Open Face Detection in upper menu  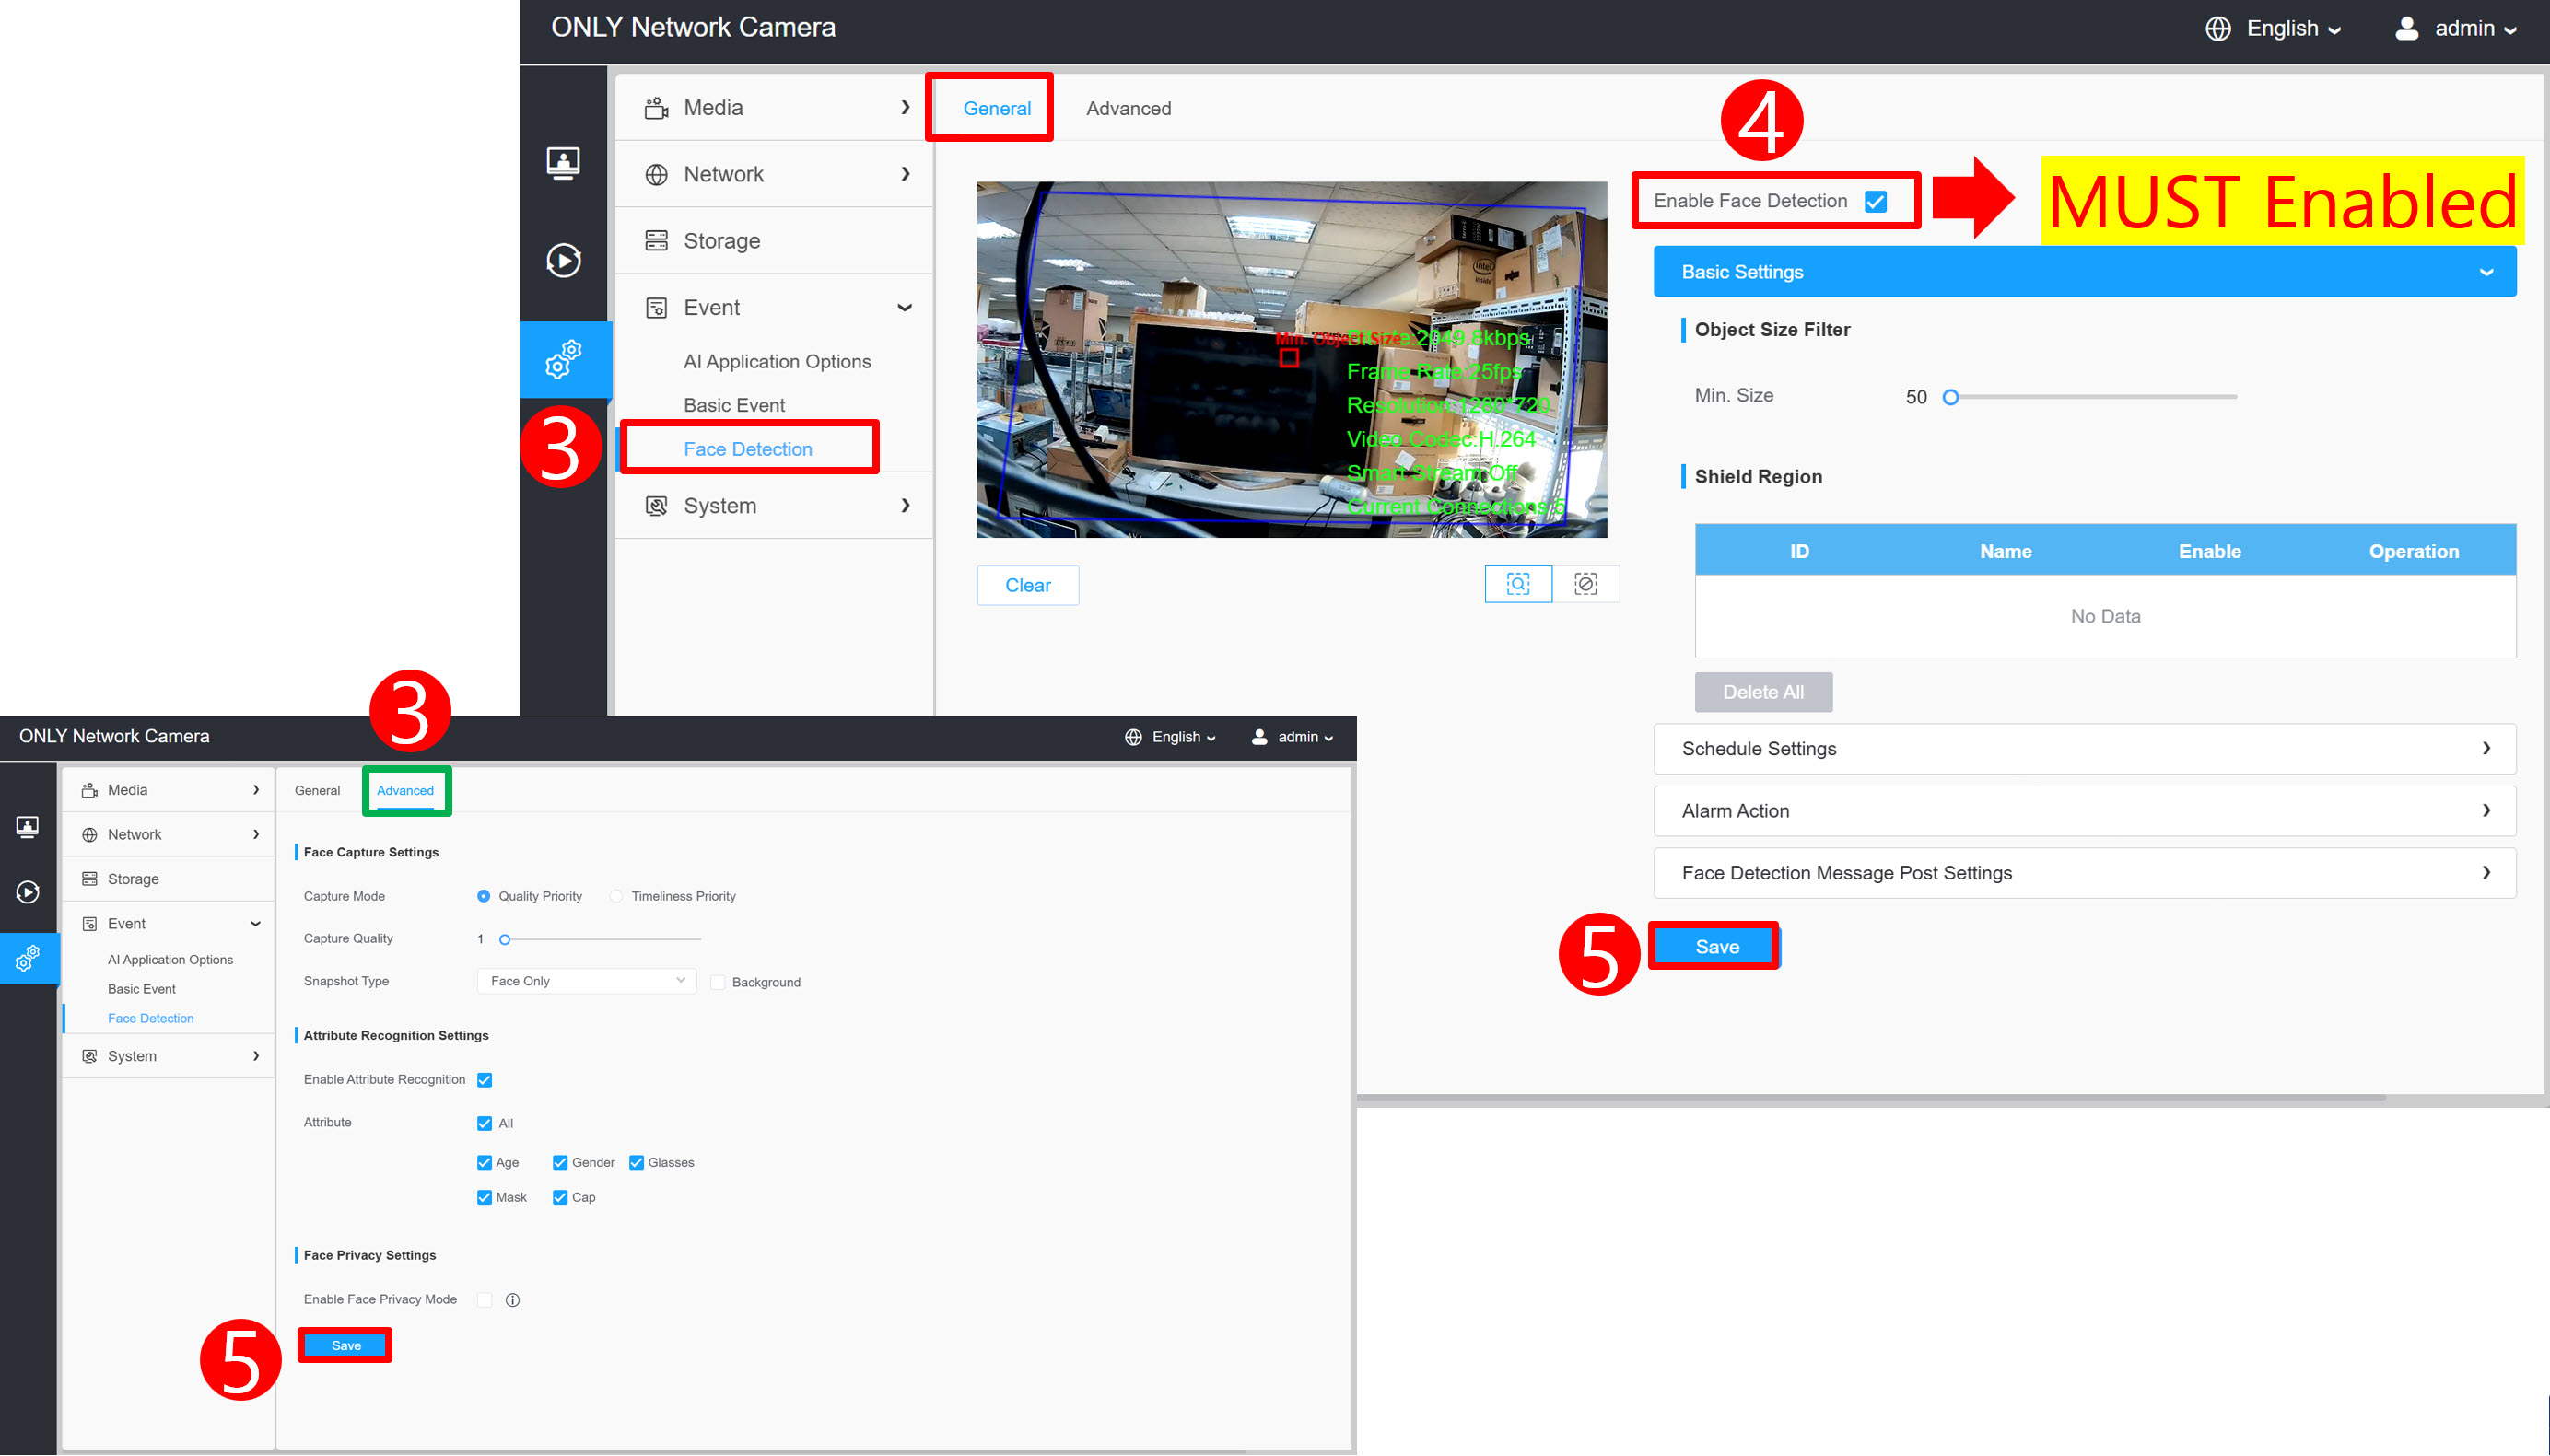point(748,449)
